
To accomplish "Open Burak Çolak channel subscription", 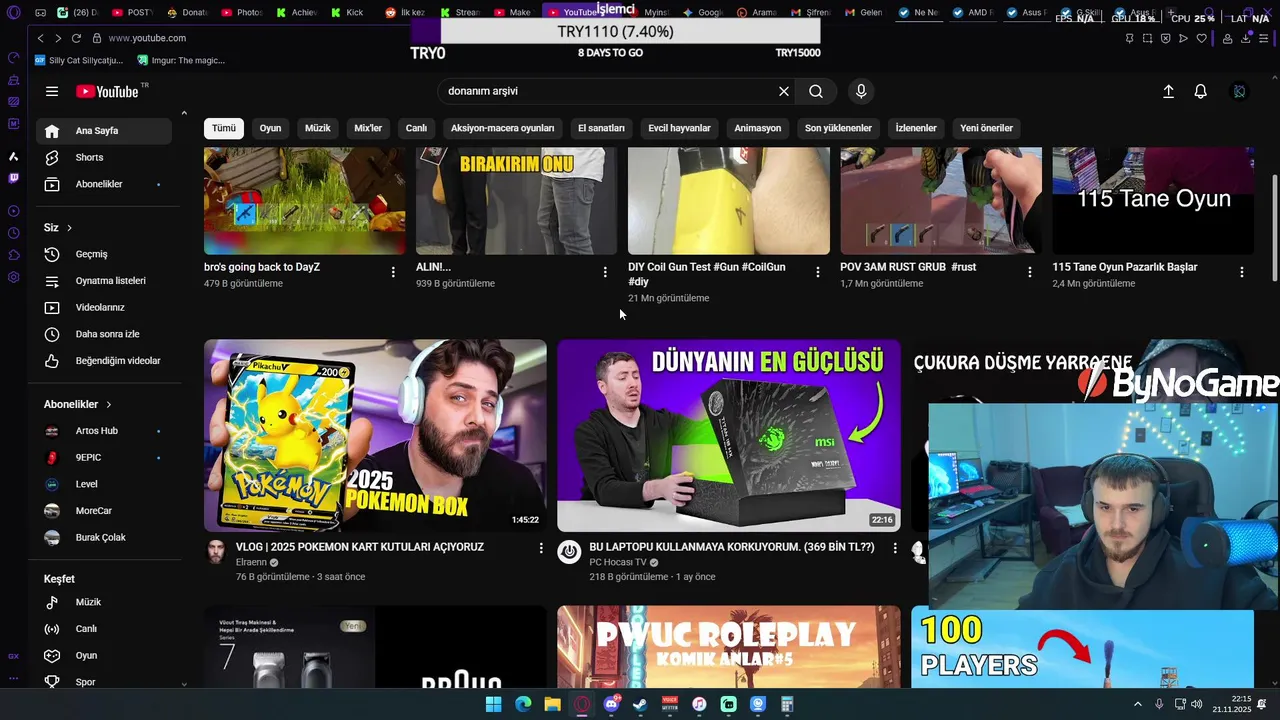I will 104,537.
